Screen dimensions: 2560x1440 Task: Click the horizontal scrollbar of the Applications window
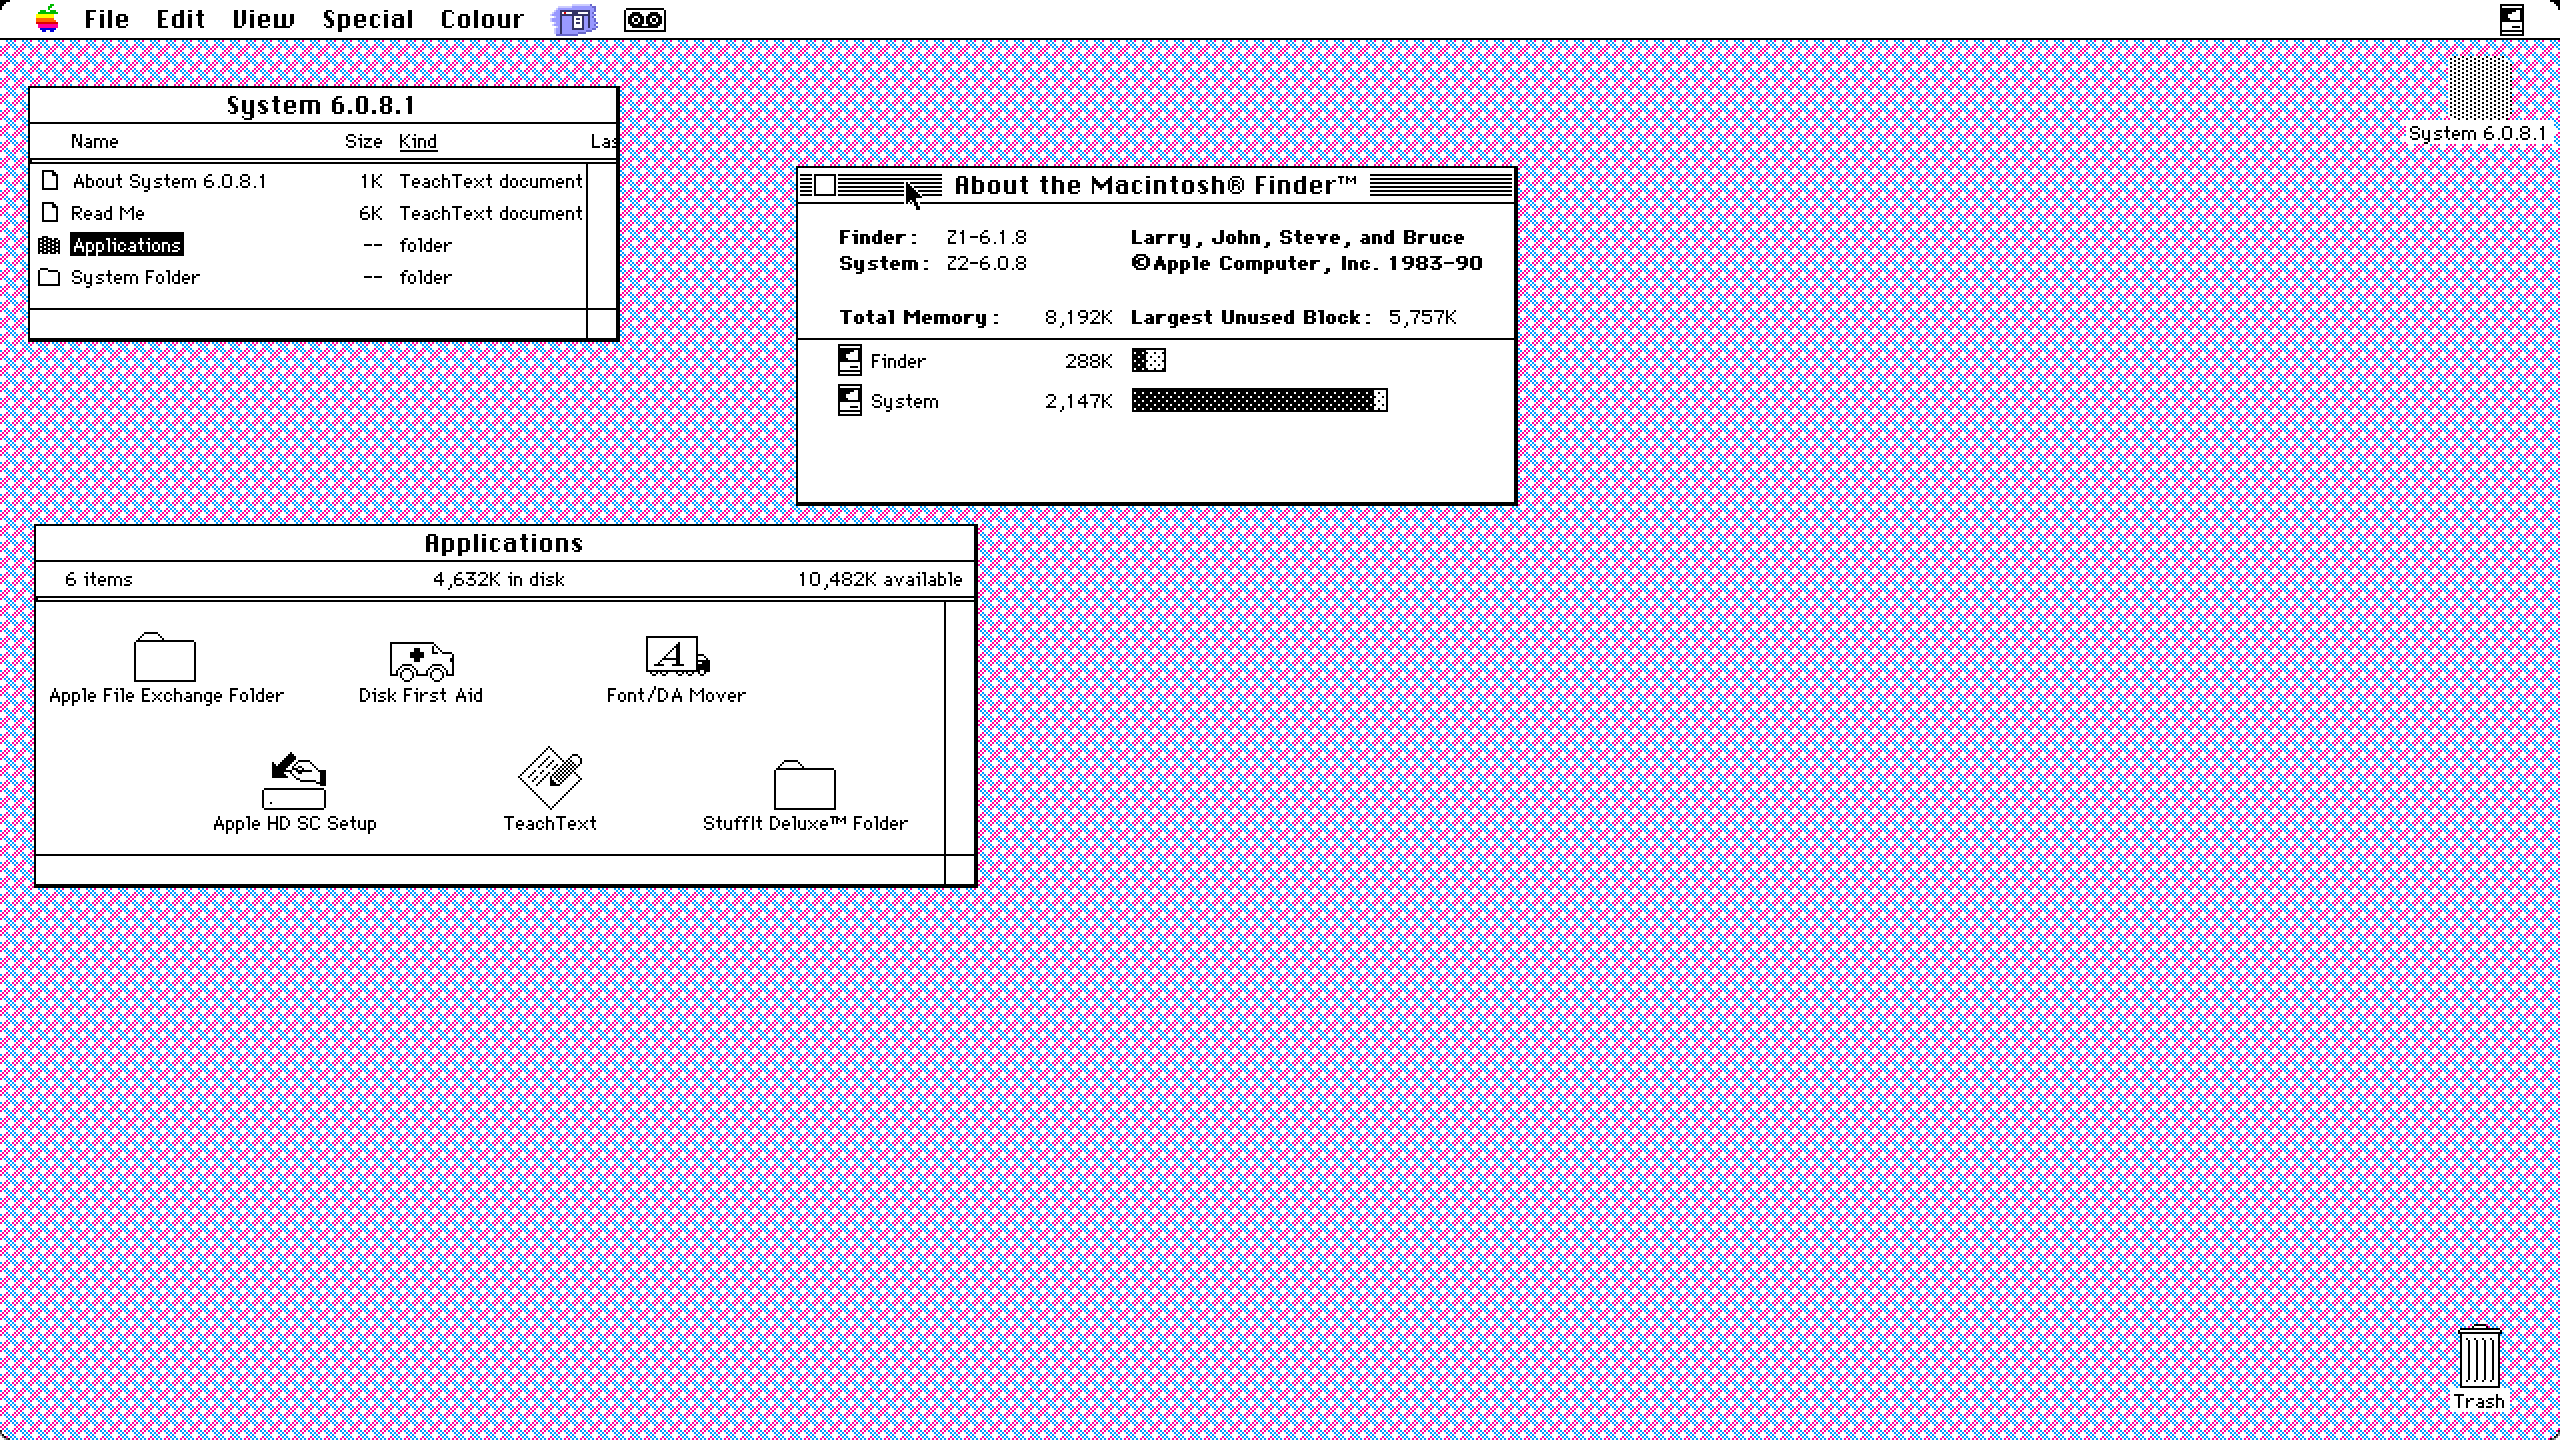tap(489, 869)
